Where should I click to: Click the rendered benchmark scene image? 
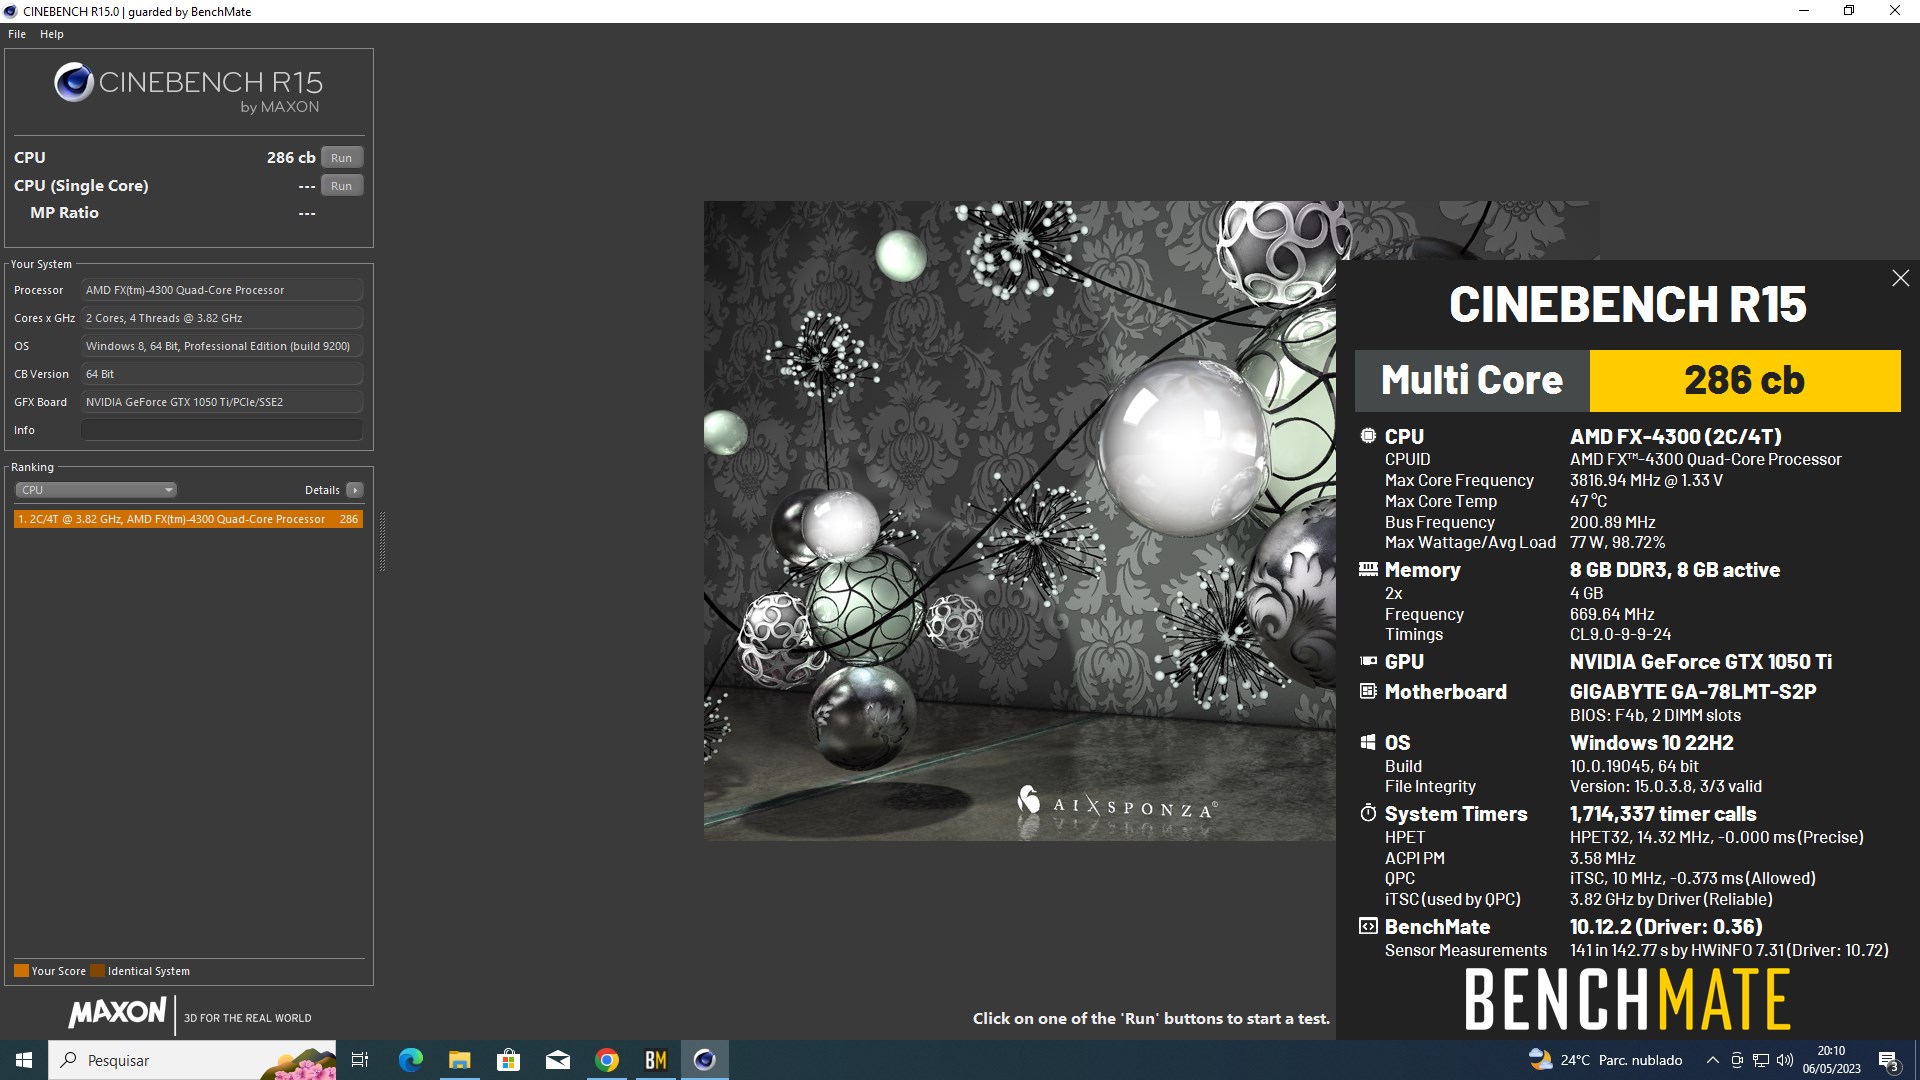[x=1020, y=520]
